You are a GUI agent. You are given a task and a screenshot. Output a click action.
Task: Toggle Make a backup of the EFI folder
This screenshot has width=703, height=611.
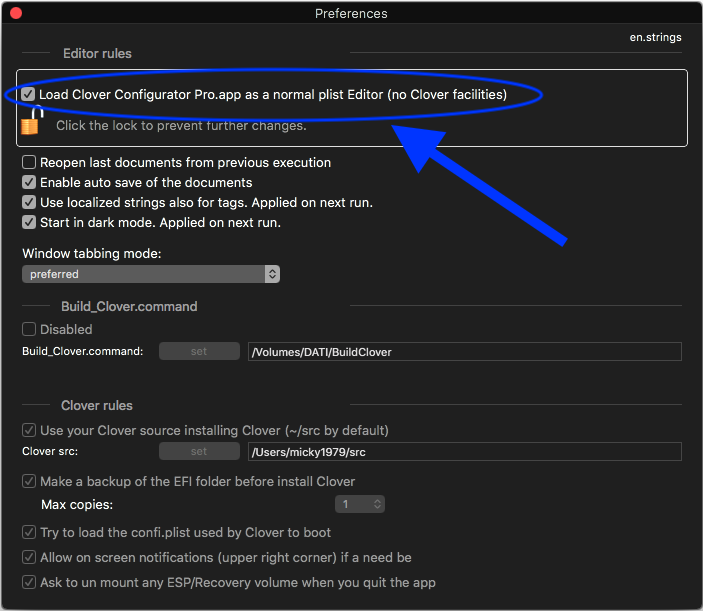(x=29, y=481)
